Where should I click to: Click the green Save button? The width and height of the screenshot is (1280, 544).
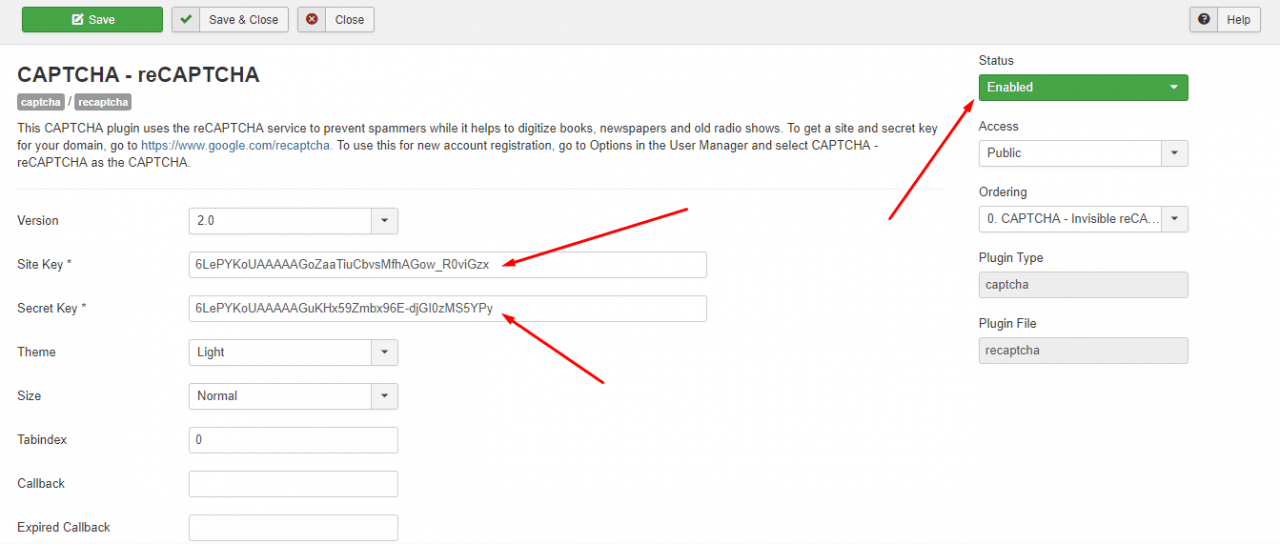pyautogui.click(x=92, y=19)
